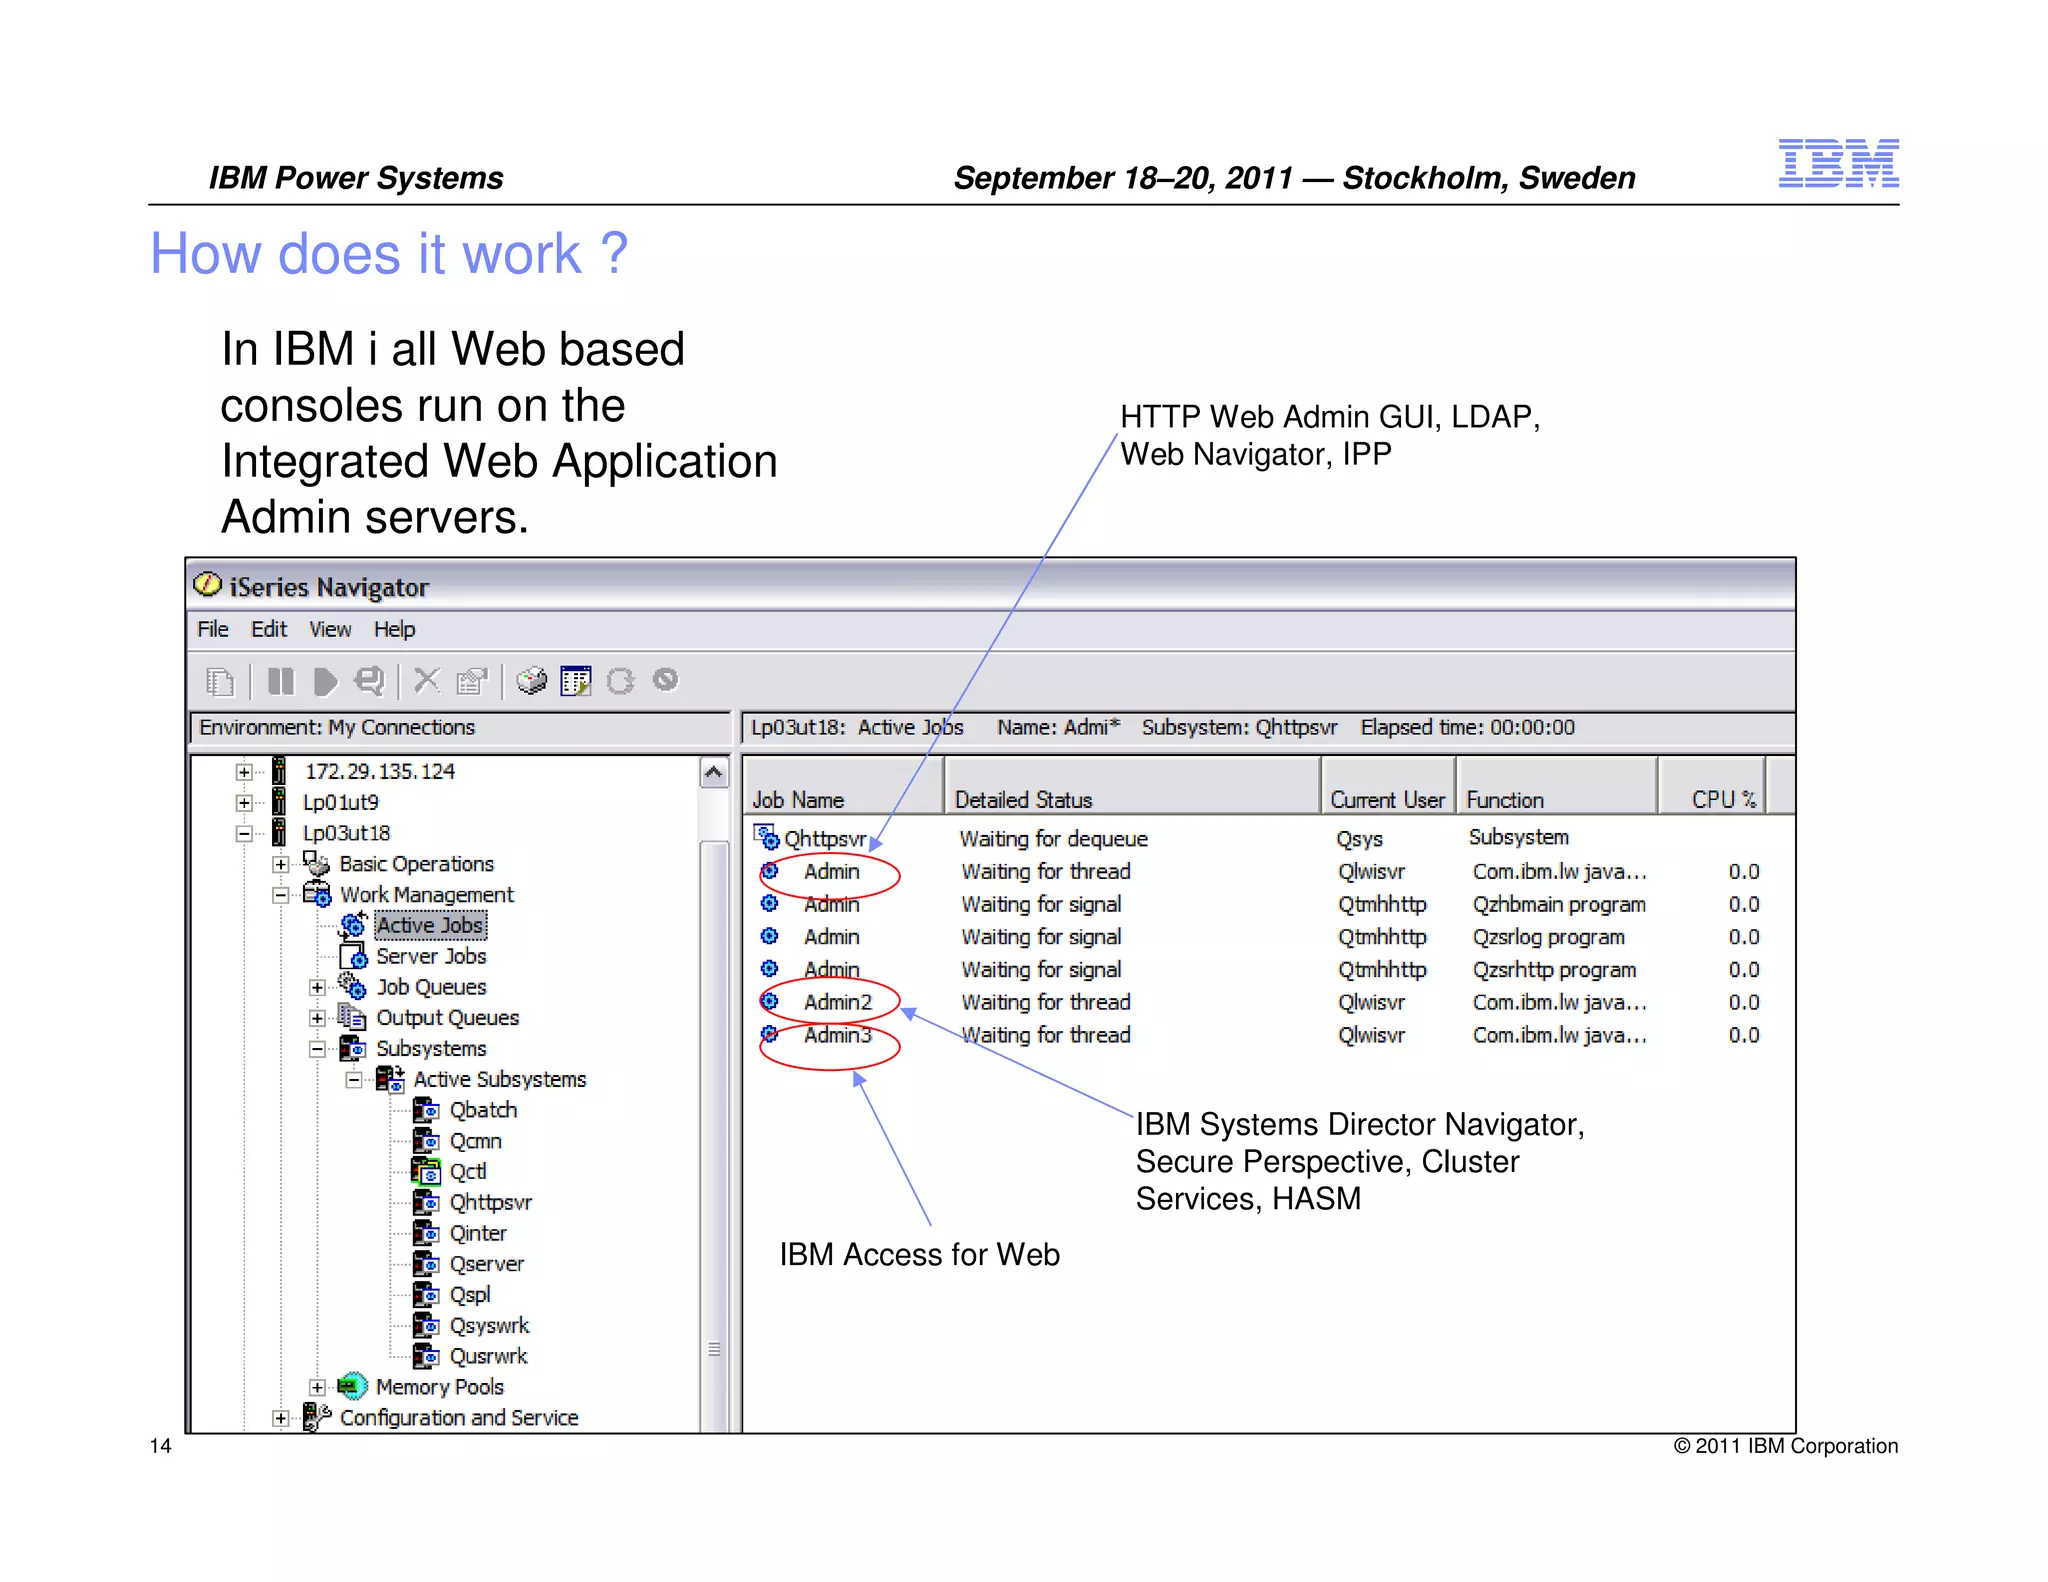
Task: Select the Admin job with Qzsrhttp program
Action: point(1260,969)
